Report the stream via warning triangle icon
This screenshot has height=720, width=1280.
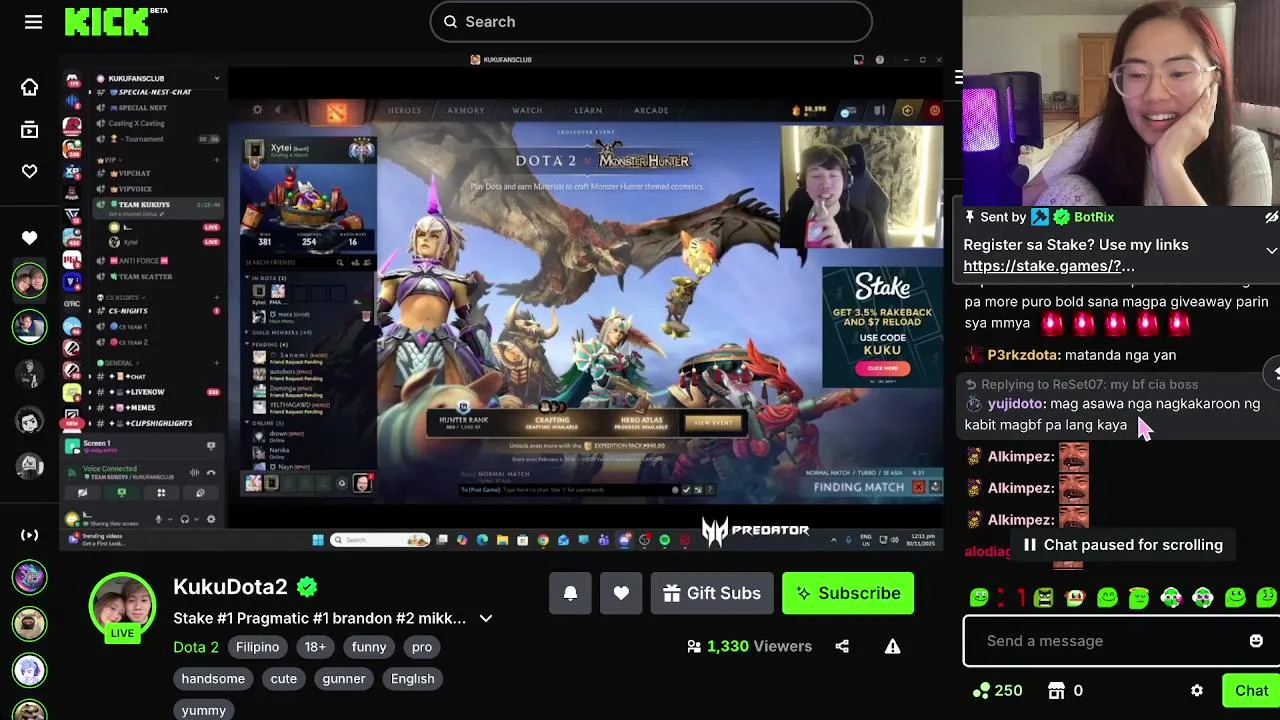pyautogui.click(x=892, y=646)
